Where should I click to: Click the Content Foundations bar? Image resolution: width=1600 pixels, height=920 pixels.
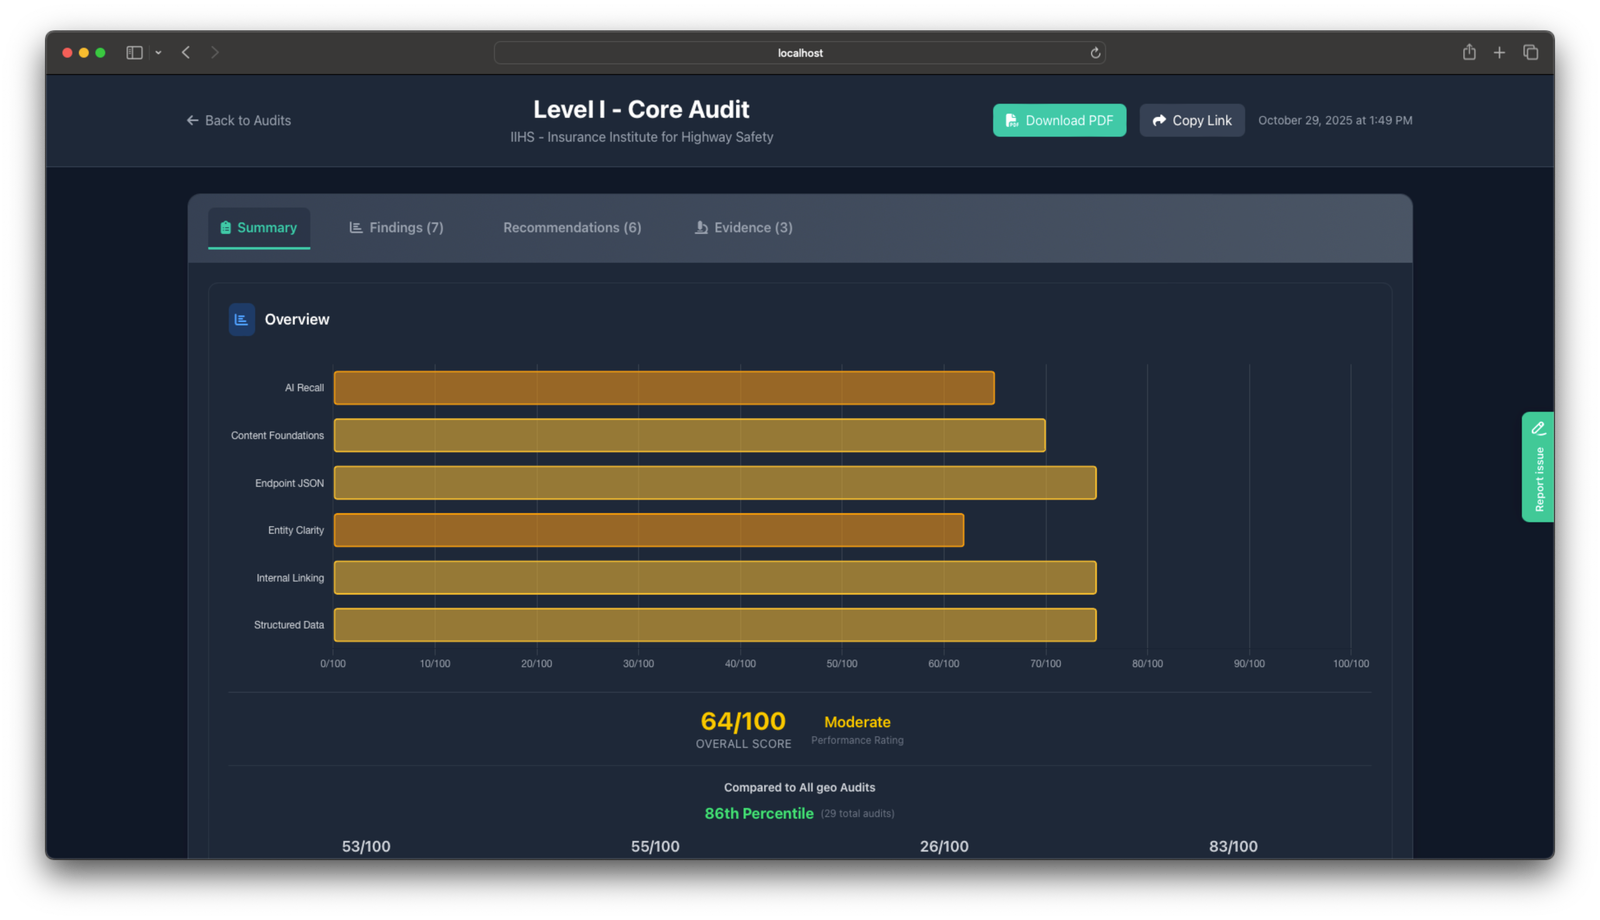coord(689,435)
